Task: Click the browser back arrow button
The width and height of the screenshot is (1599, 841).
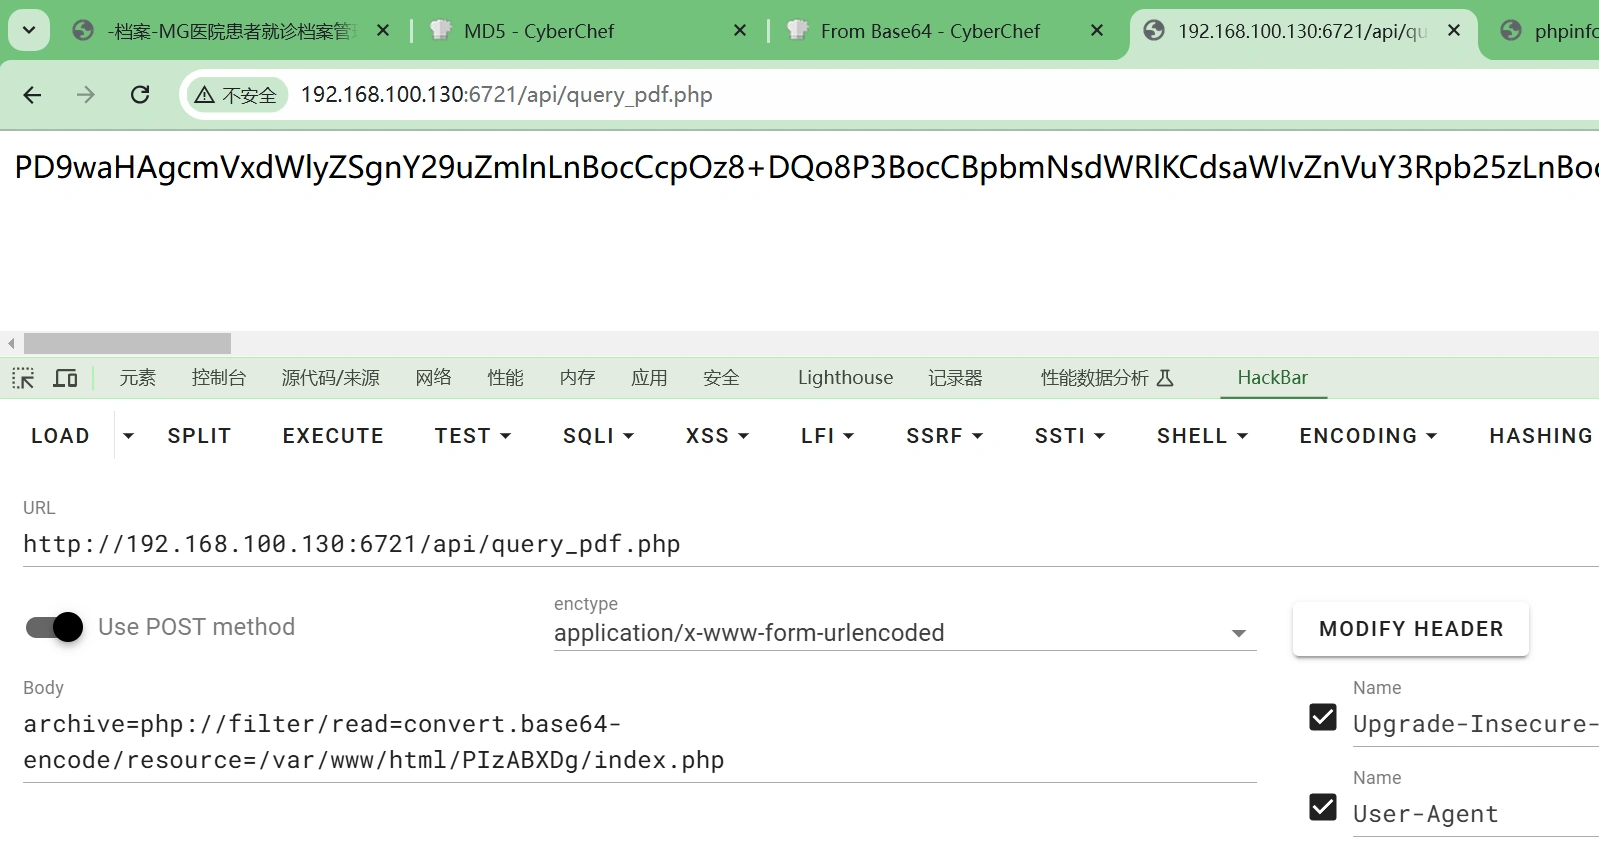Action: [x=32, y=95]
